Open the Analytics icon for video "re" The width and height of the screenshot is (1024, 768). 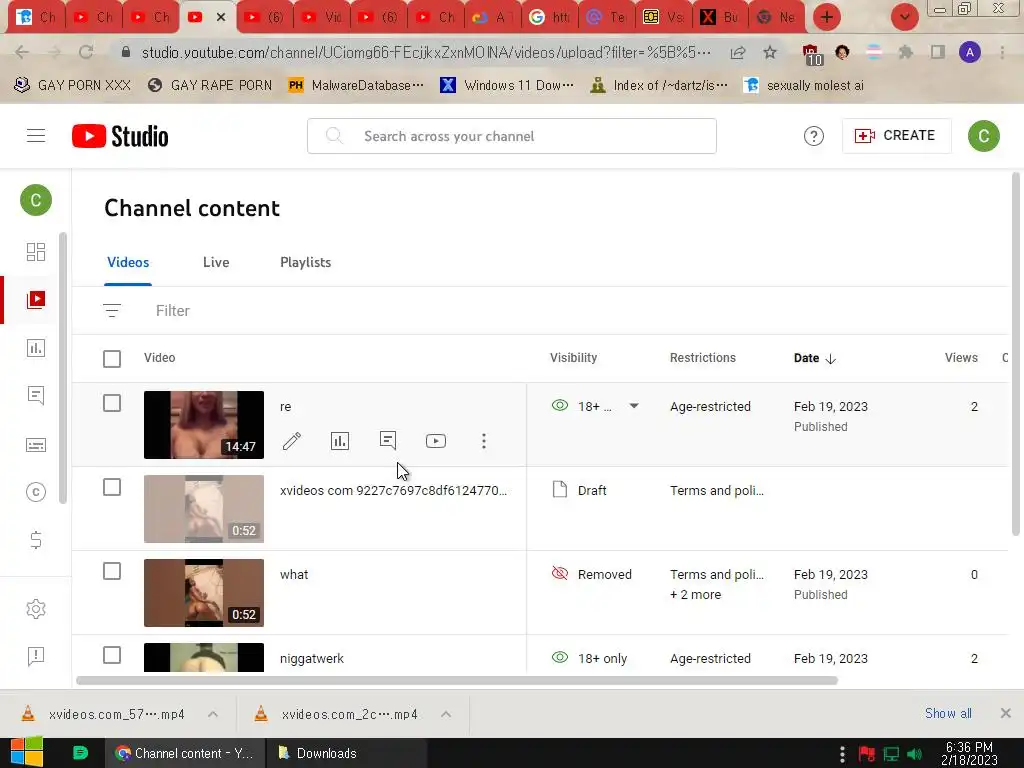coord(340,441)
